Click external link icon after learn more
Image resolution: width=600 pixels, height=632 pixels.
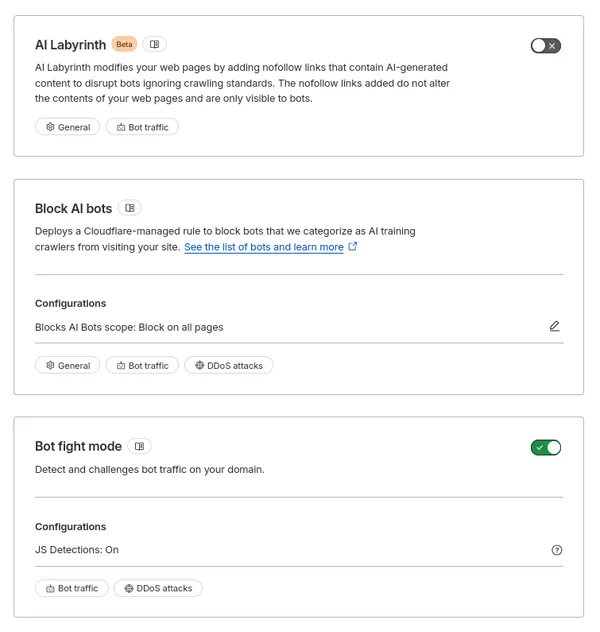(353, 246)
